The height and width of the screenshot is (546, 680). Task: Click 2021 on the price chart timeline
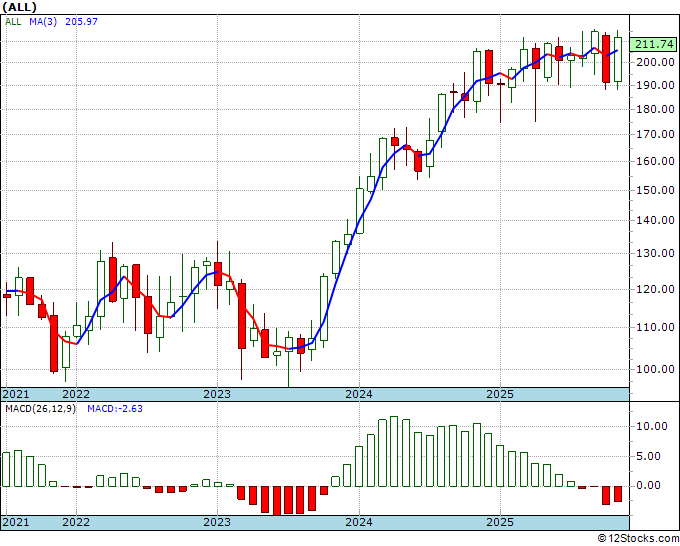coord(16,394)
